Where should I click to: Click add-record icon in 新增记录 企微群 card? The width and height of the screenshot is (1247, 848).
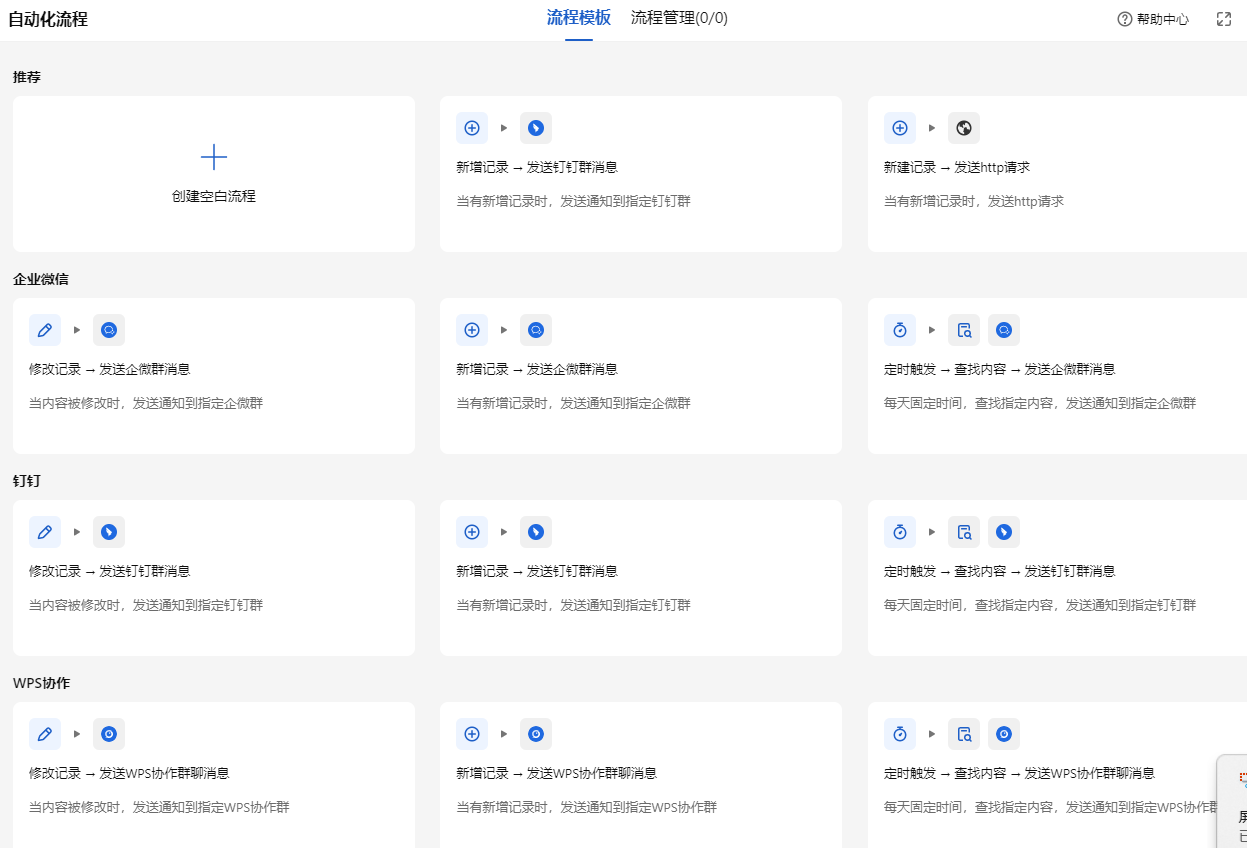click(x=472, y=330)
